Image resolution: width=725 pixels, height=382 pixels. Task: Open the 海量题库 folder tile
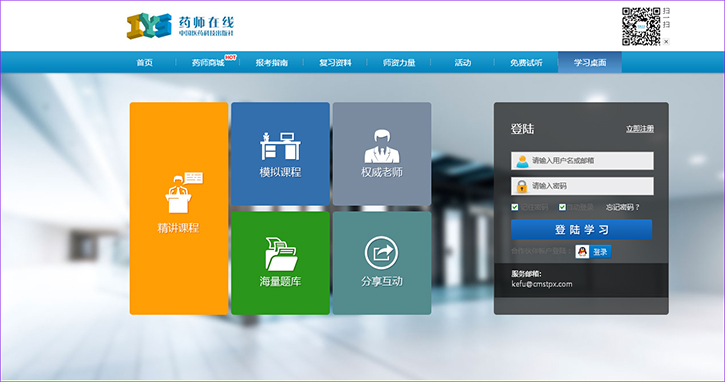(x=280, y=263)
